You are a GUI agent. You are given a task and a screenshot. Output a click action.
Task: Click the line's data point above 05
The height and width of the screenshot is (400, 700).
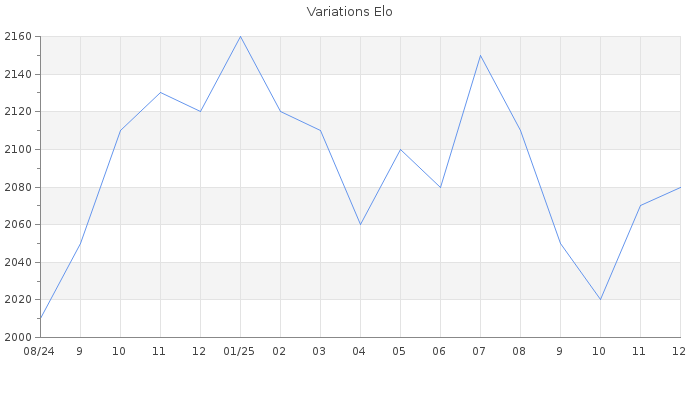click(400, 149)
